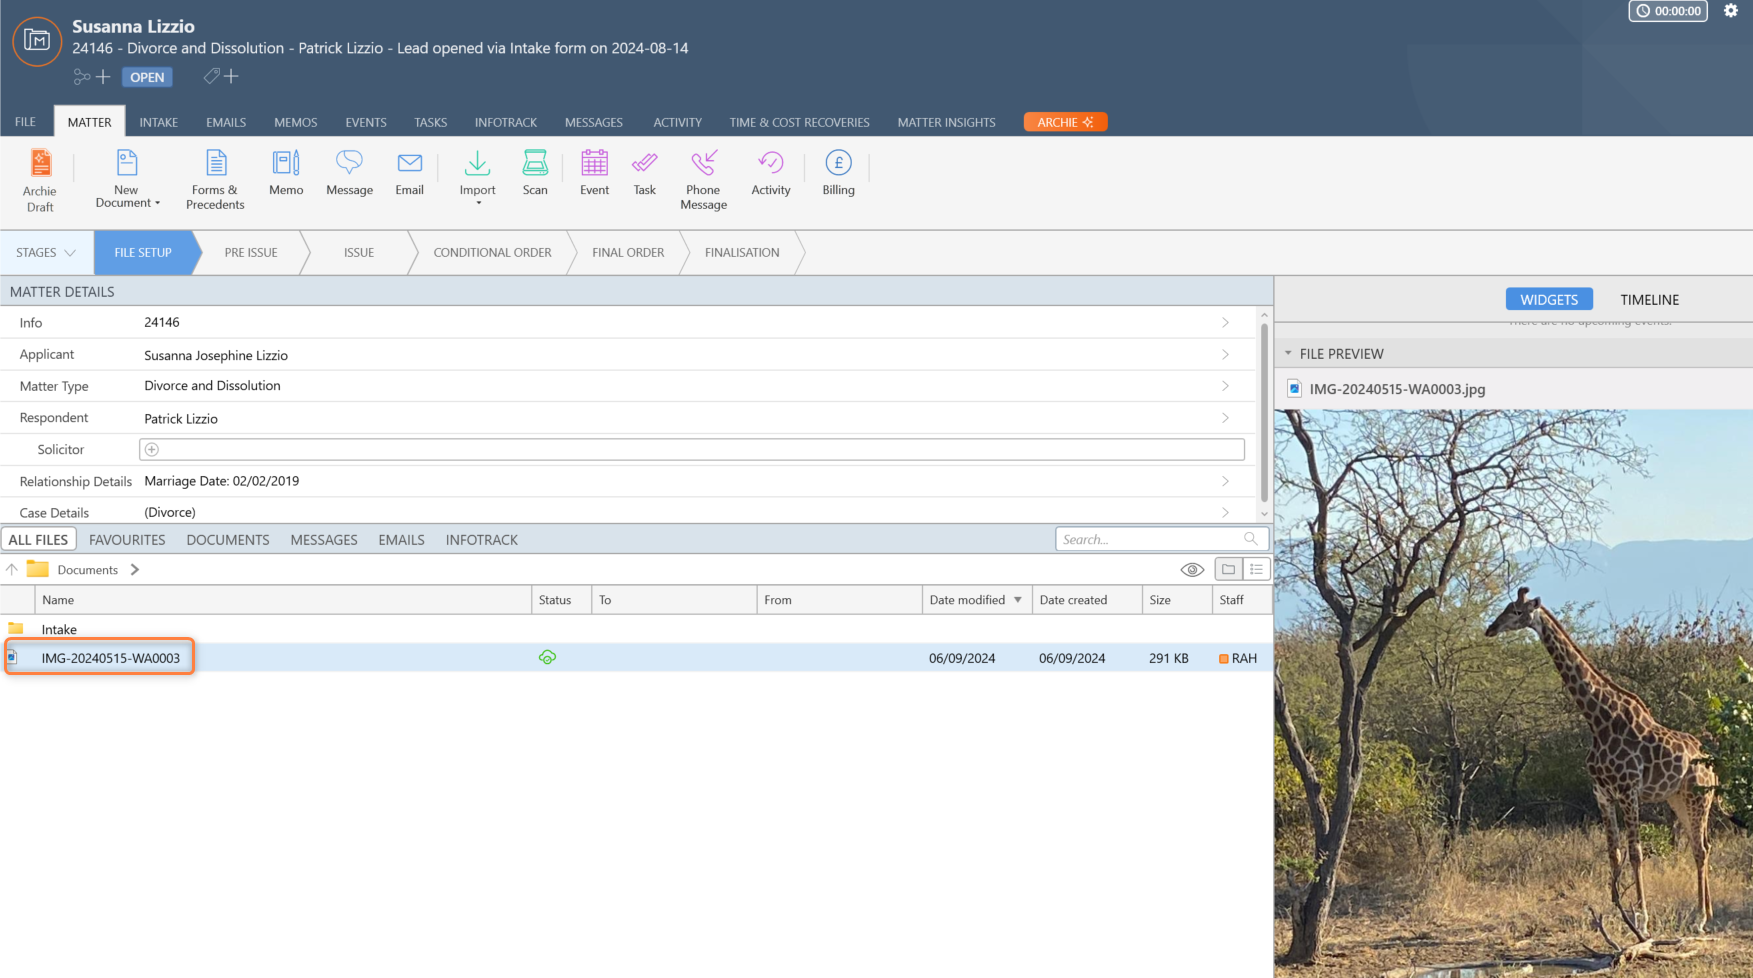Switch to the INTAKE tab
The height and width of the screenshot is (978, 1753).
point(158,122)
